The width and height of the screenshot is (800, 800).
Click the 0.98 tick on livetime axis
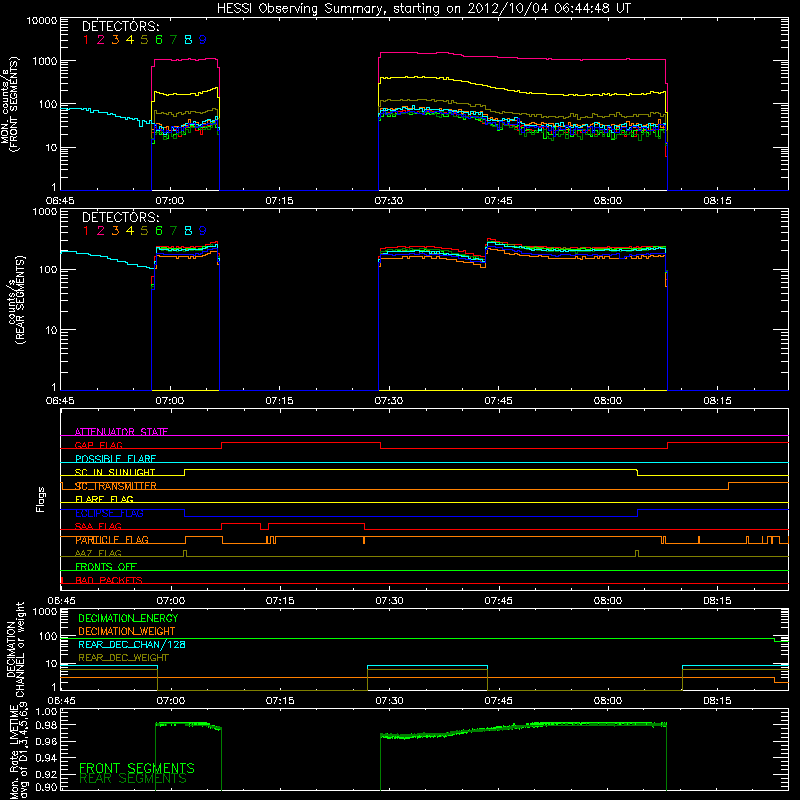point(46,726)
